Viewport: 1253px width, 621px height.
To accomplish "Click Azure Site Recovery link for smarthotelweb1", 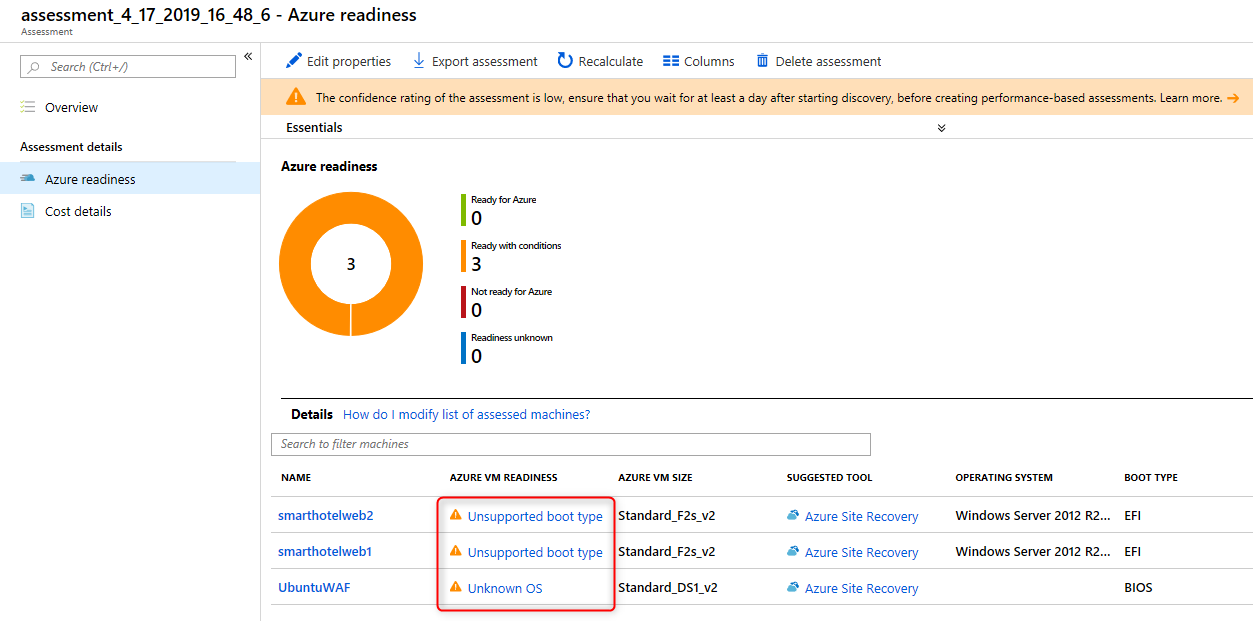I will click(x=861, y=552).
